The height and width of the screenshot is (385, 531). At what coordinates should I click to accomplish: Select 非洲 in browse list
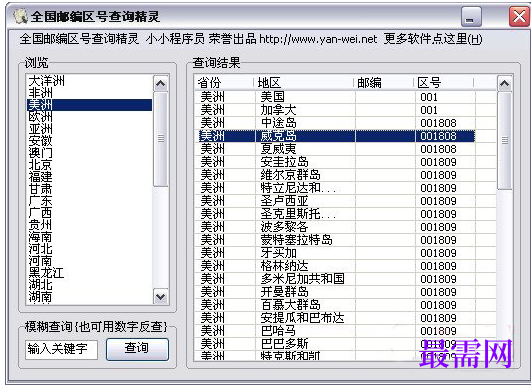coord(89,93)
